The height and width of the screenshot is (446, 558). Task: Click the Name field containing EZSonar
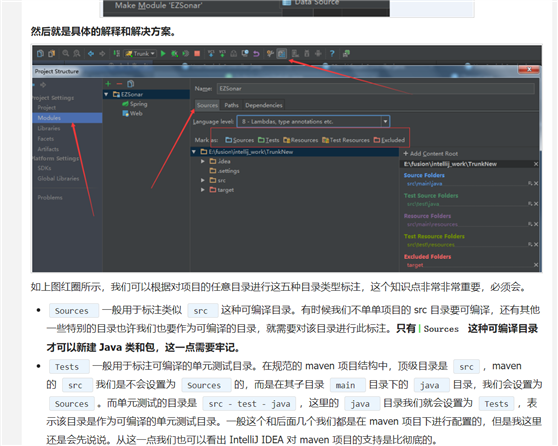coord(375,89)
